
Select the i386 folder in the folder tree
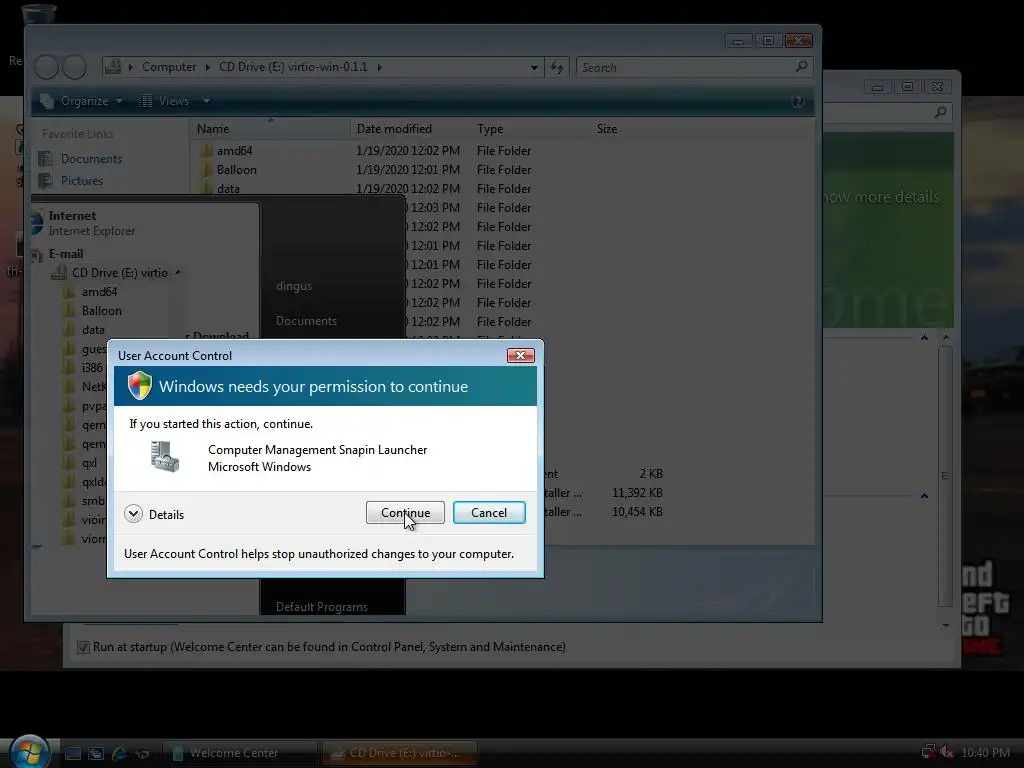(x=91, y=368)
